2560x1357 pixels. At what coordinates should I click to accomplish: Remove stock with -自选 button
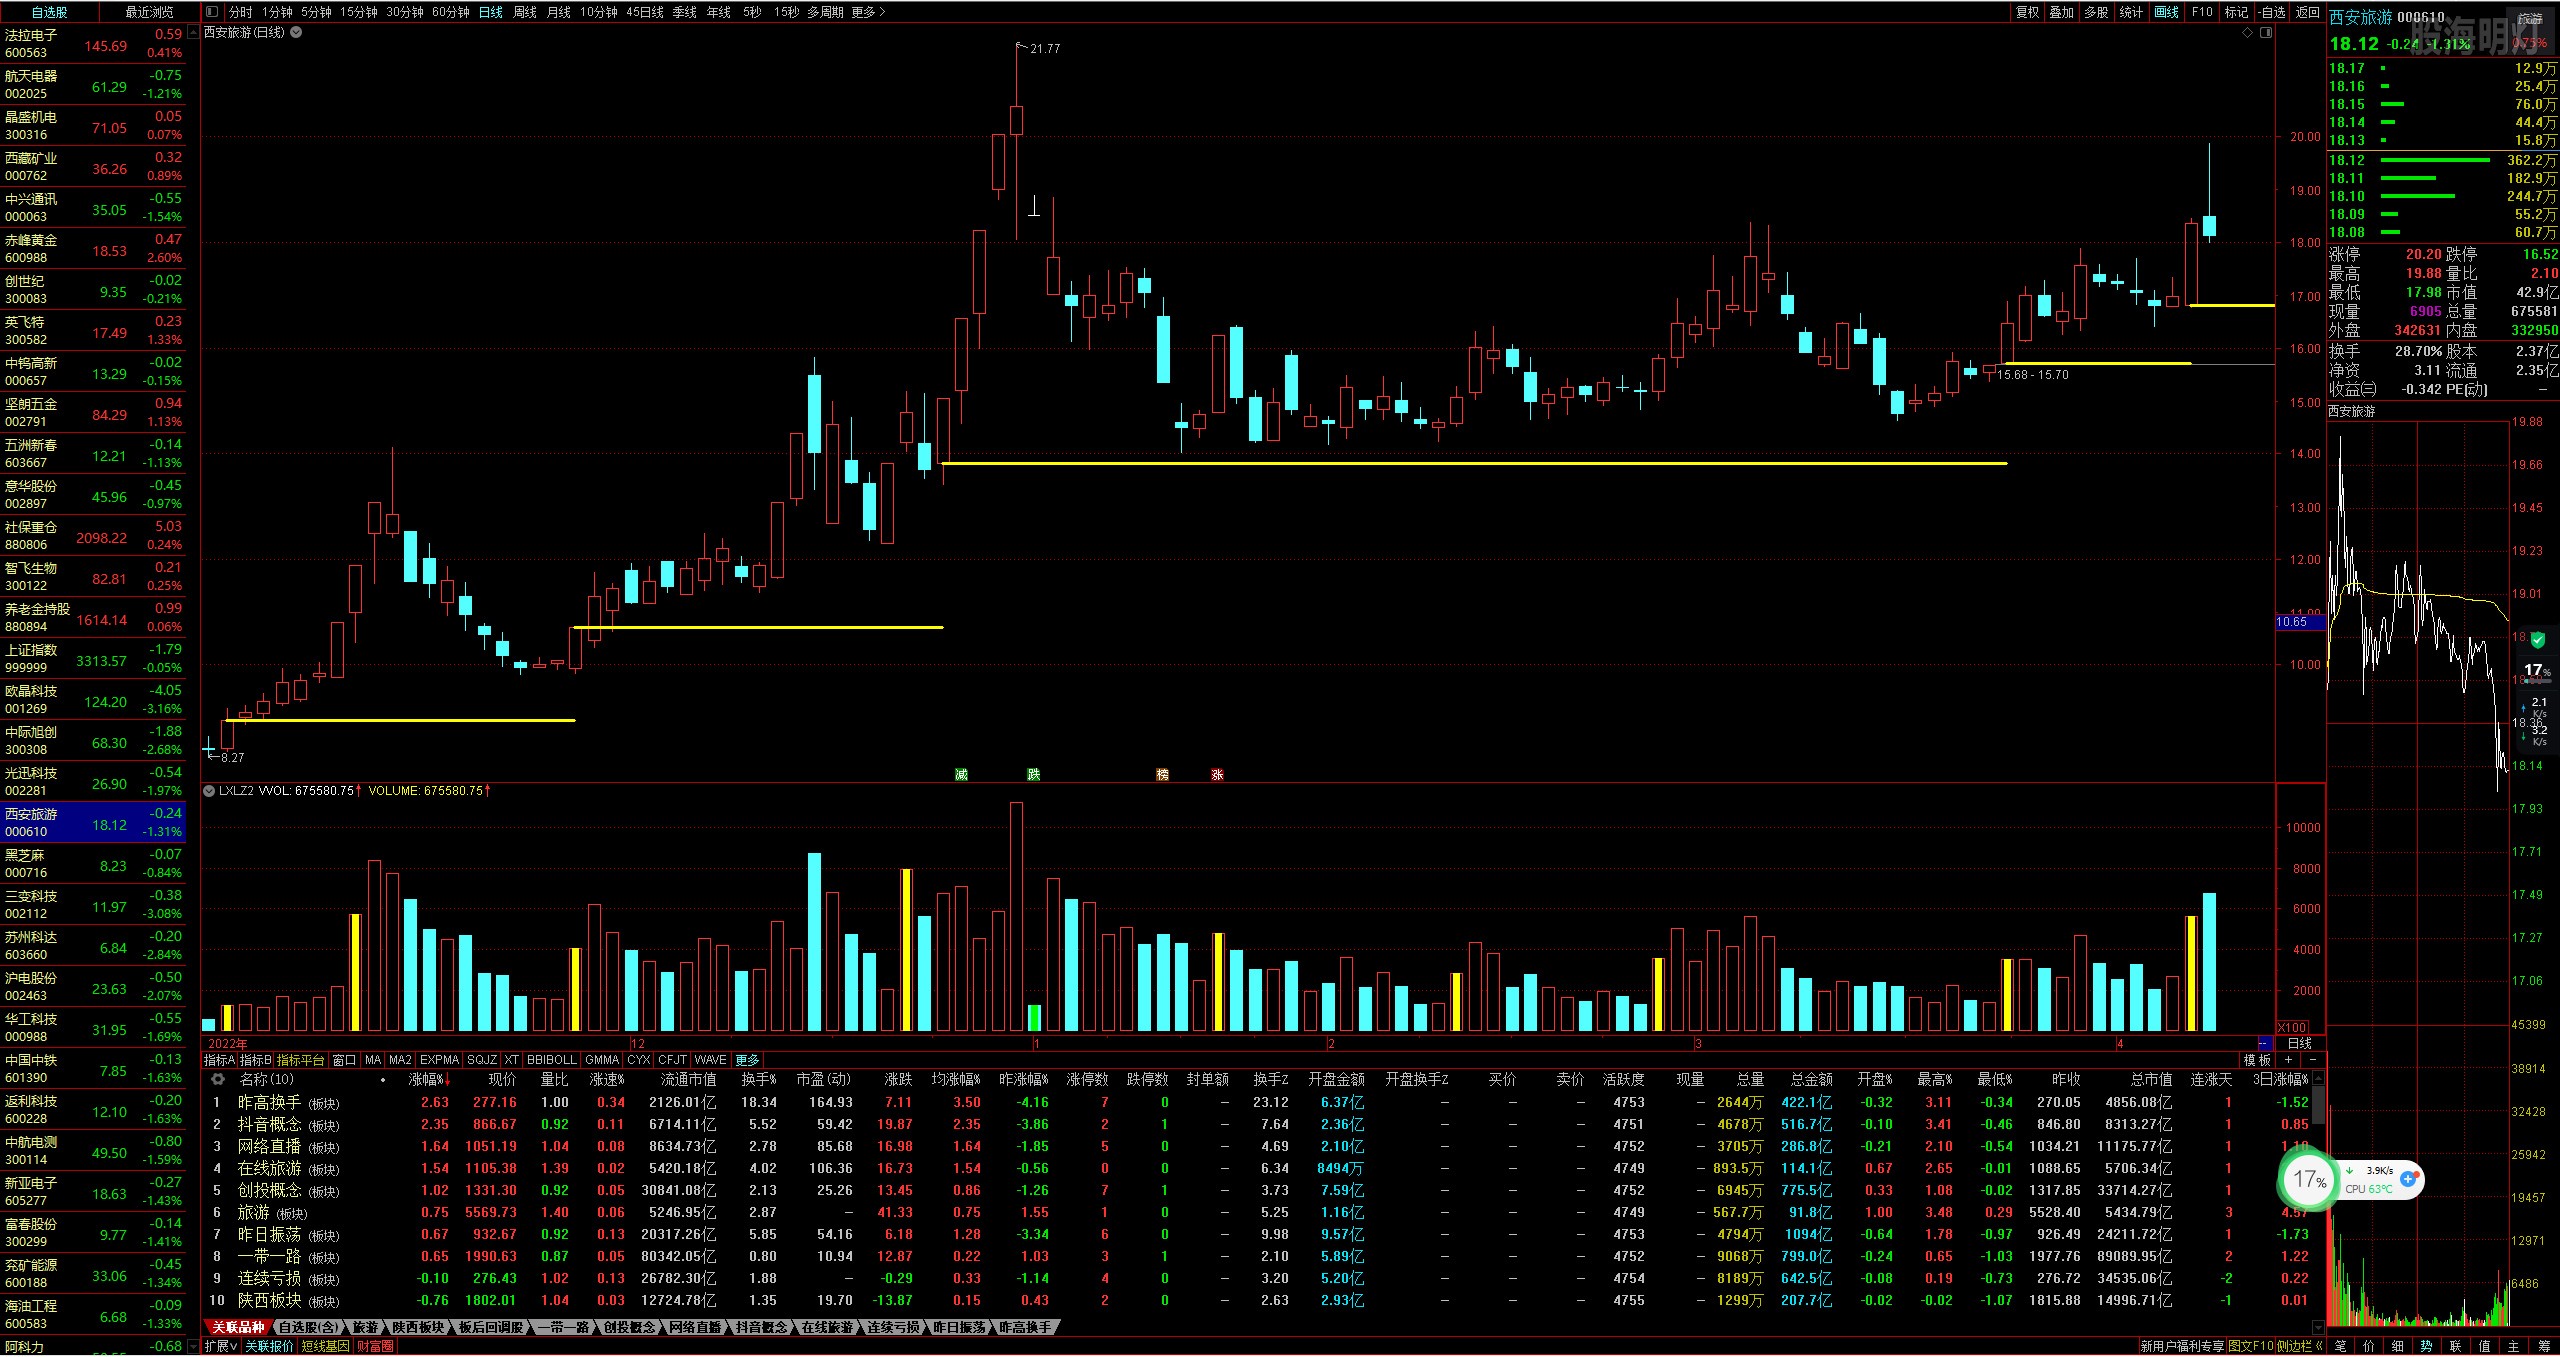[2272, 12]
